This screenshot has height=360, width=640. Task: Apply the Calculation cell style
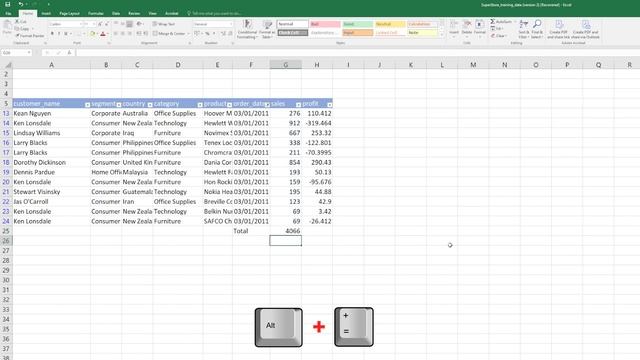[x=422, y=24]
